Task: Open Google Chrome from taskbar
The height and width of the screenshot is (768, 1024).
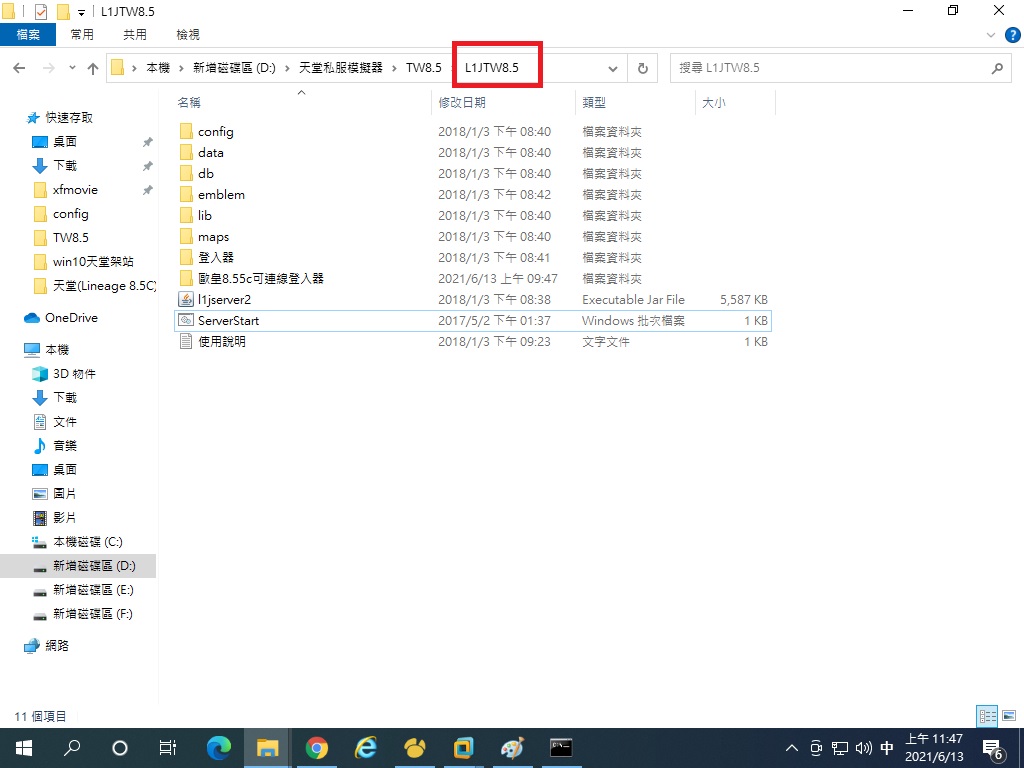Action: [x=317, y=748]
